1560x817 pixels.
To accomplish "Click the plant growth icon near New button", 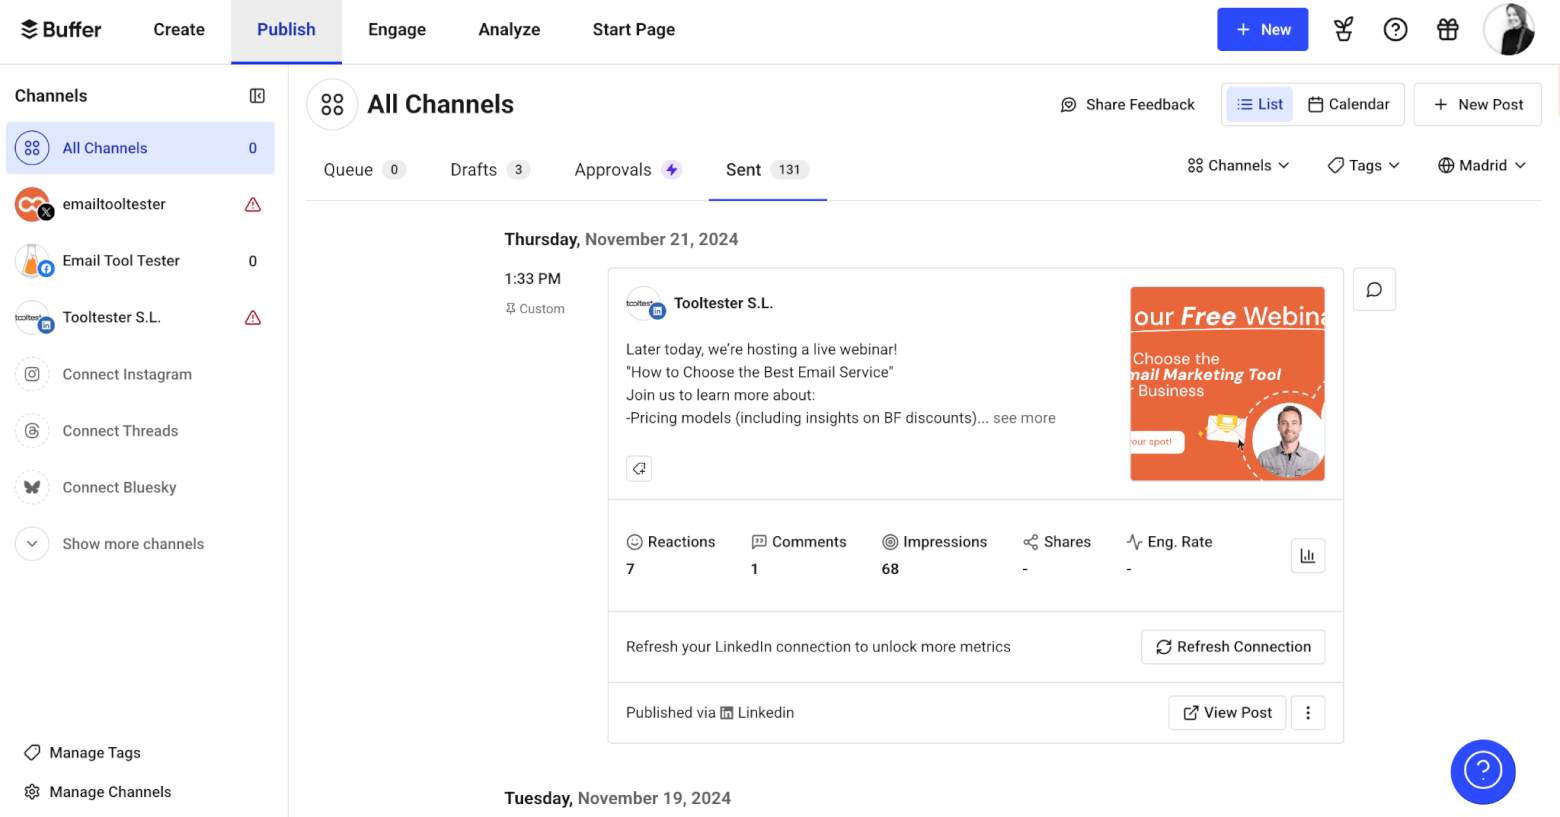I will tap(1342, 29).
